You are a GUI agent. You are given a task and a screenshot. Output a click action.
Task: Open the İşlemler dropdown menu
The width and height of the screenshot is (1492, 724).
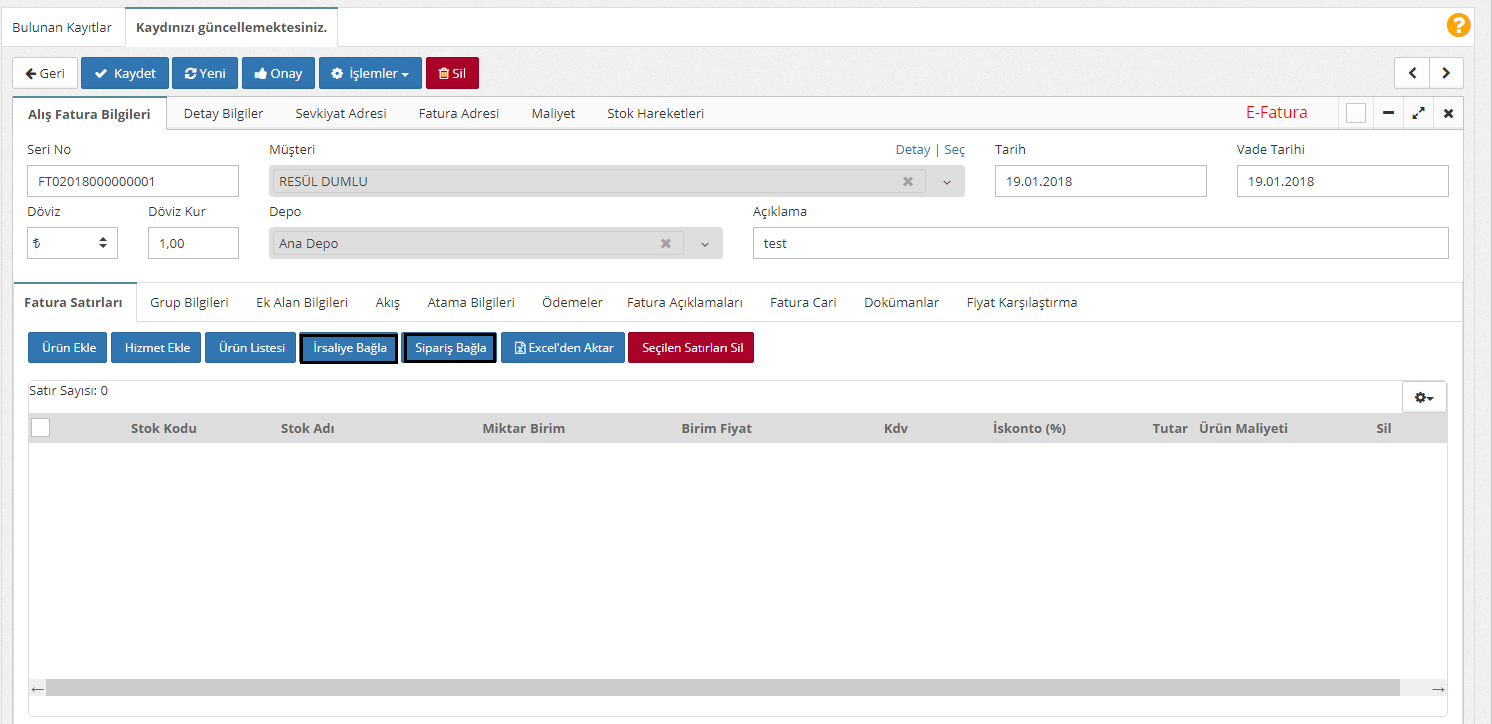coord(370,74)
